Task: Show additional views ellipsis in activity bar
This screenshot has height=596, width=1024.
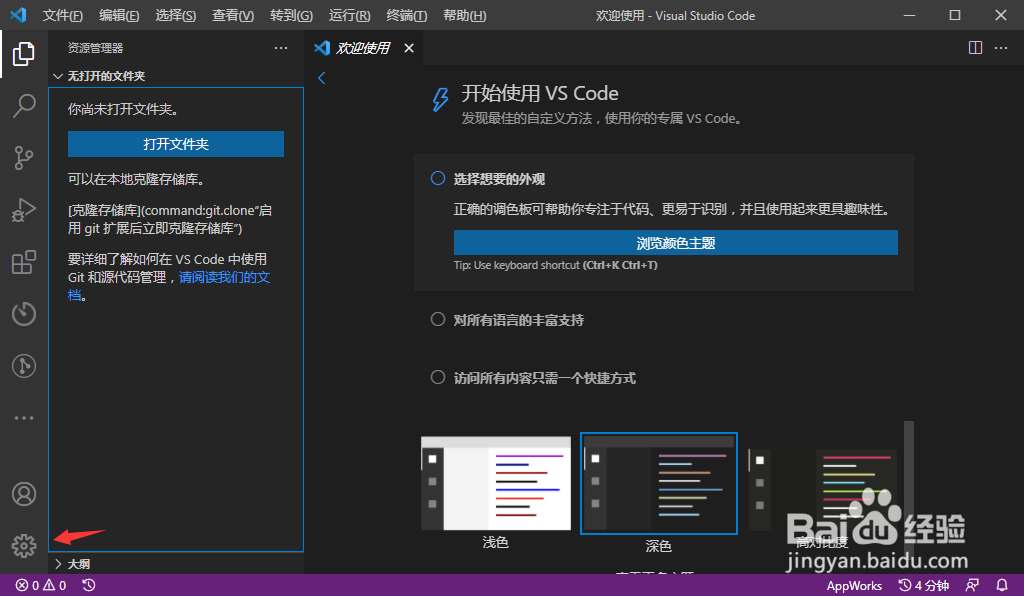Action: pos(24,418)
